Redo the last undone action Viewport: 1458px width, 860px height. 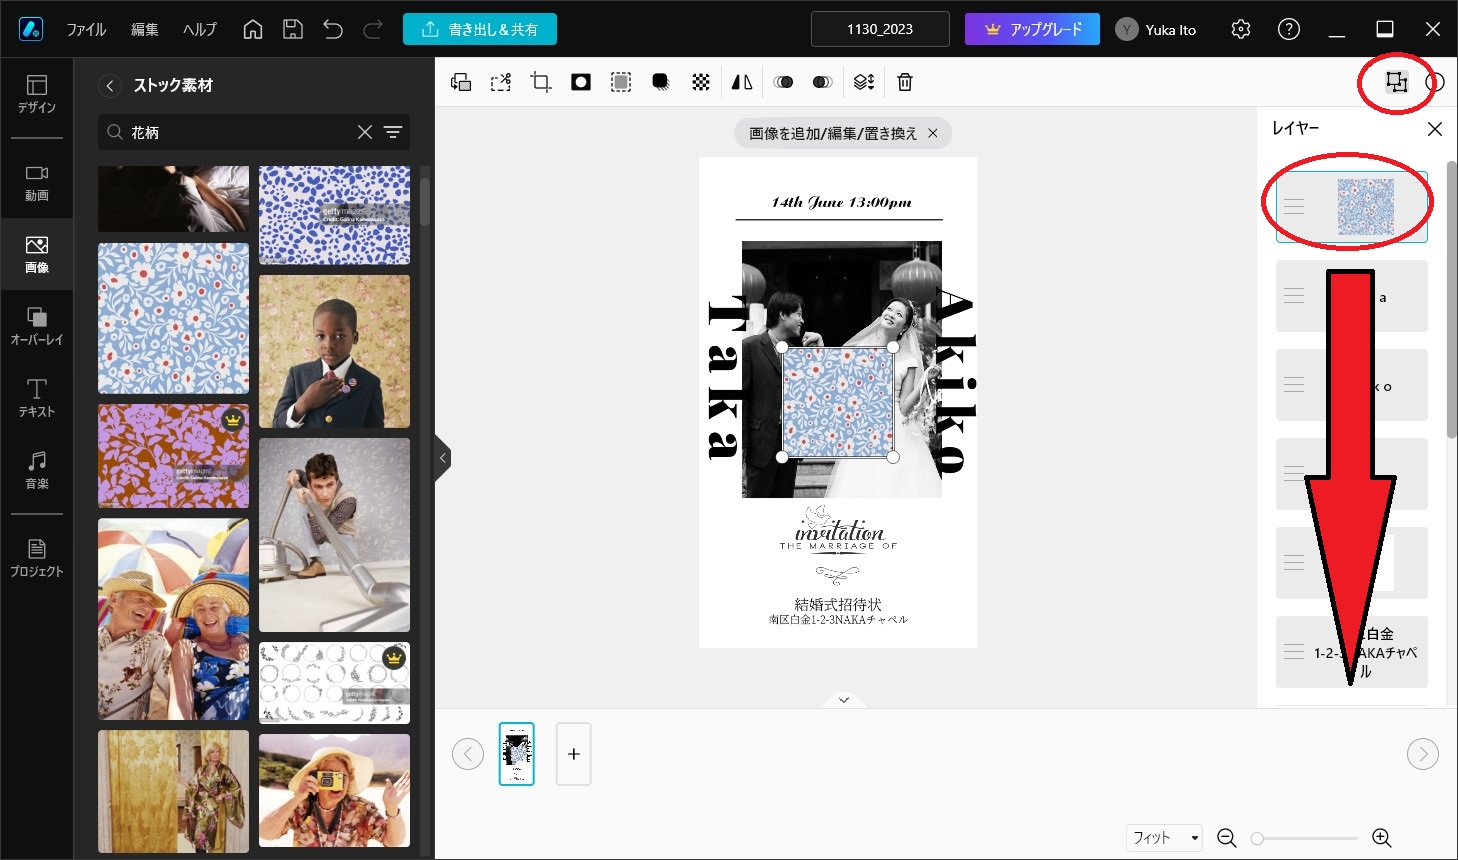point(373,30)
